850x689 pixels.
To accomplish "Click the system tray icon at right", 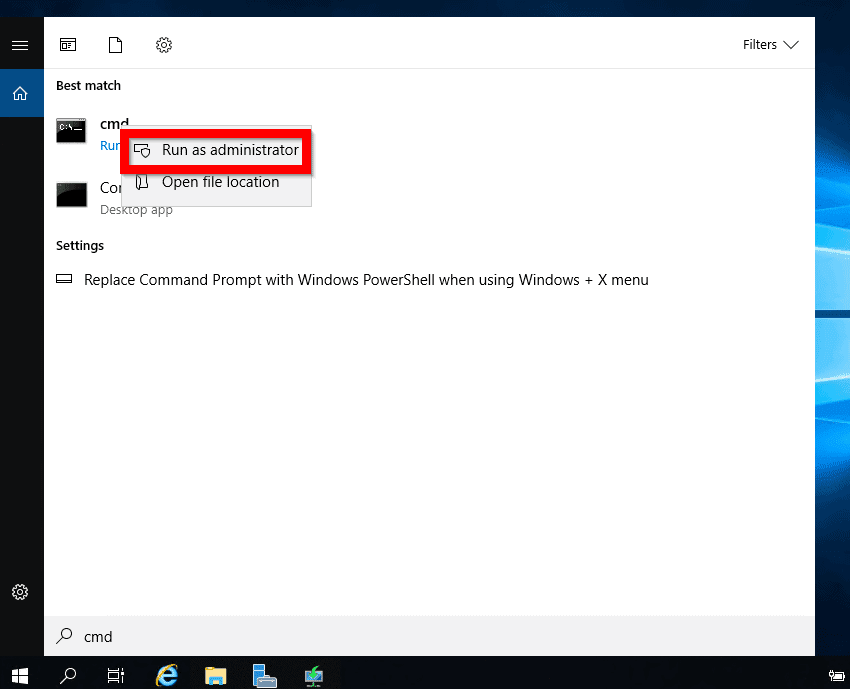I will pos(836,675).
